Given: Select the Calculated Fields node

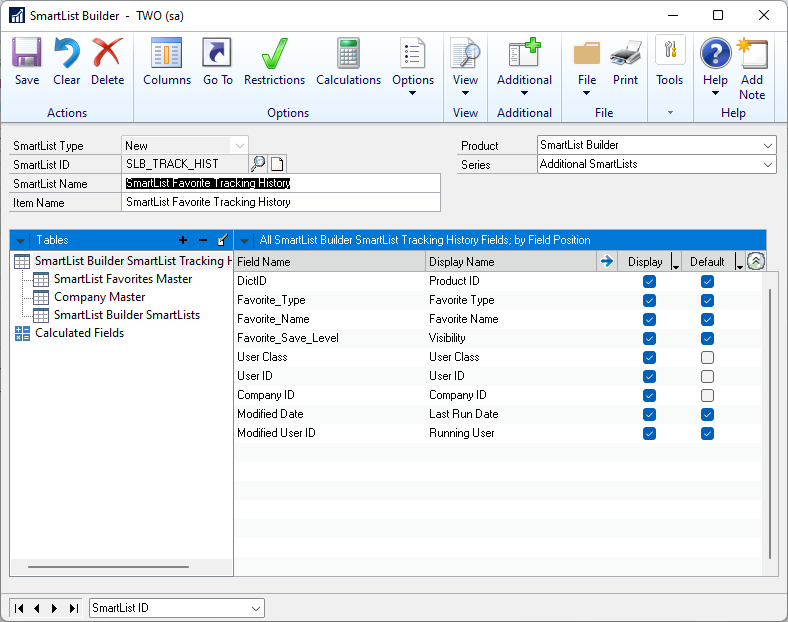Looking at the screenshot, I should click(x=69, y=333).
